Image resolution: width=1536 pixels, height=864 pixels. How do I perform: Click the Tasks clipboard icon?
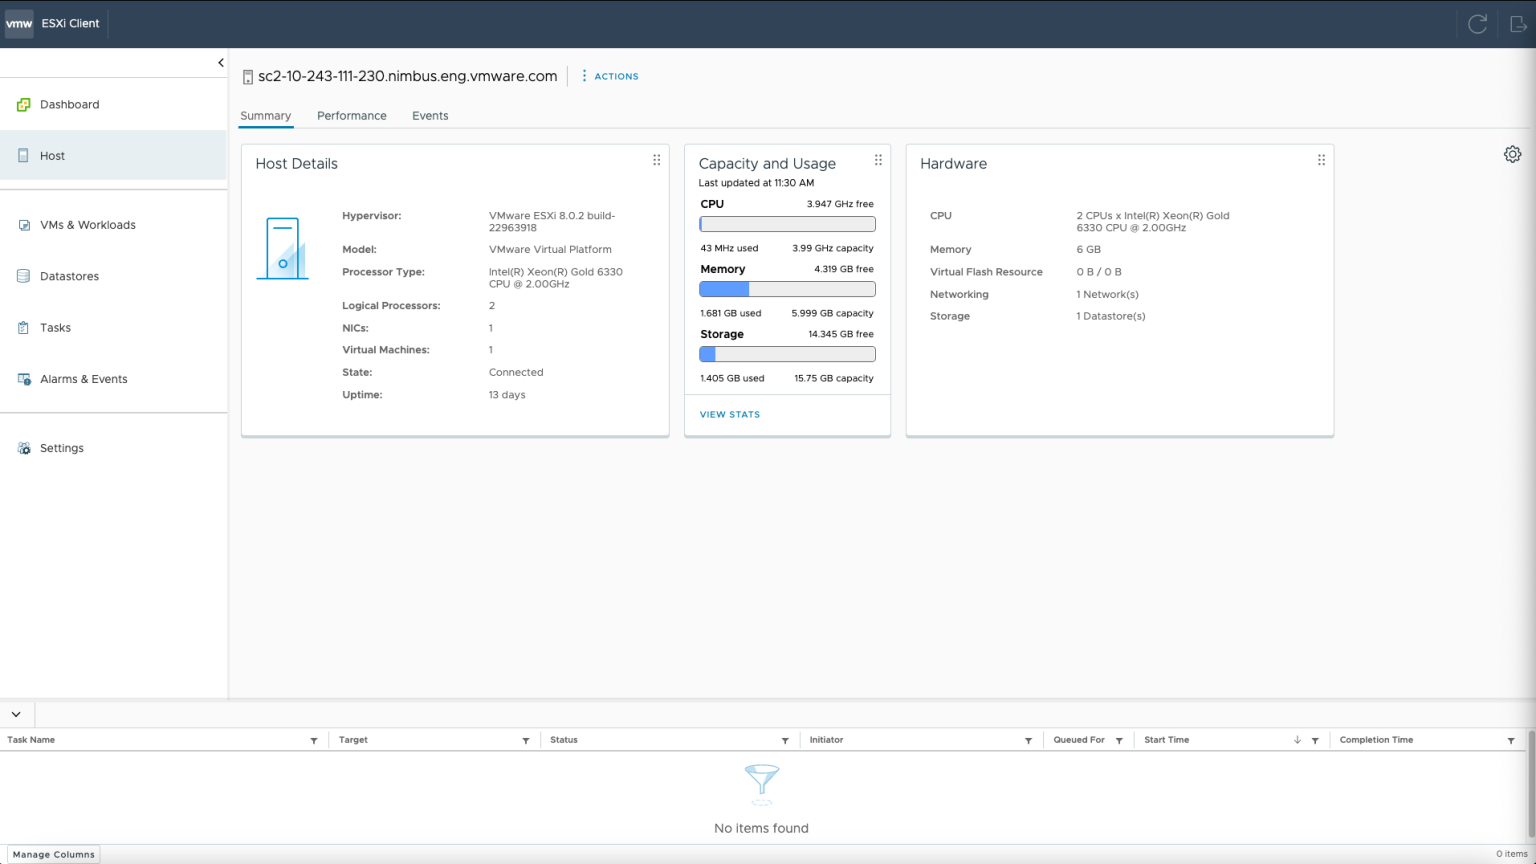point(23,328)
